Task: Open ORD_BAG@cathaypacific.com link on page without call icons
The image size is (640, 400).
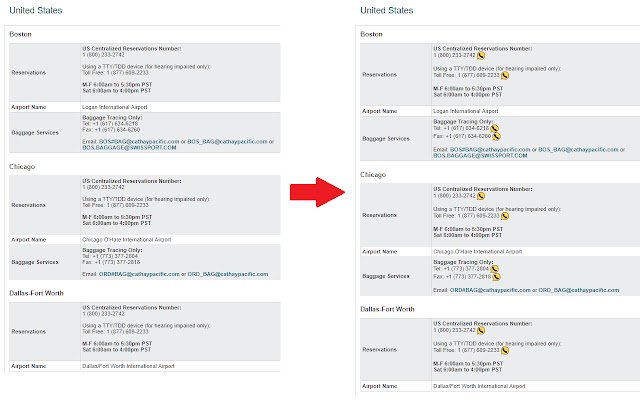Action: pos(228,274)
